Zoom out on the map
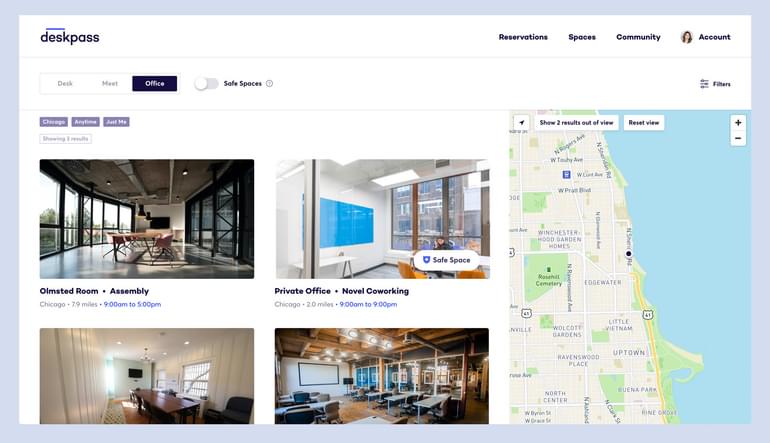770x443 pixels. pos(738,138)
